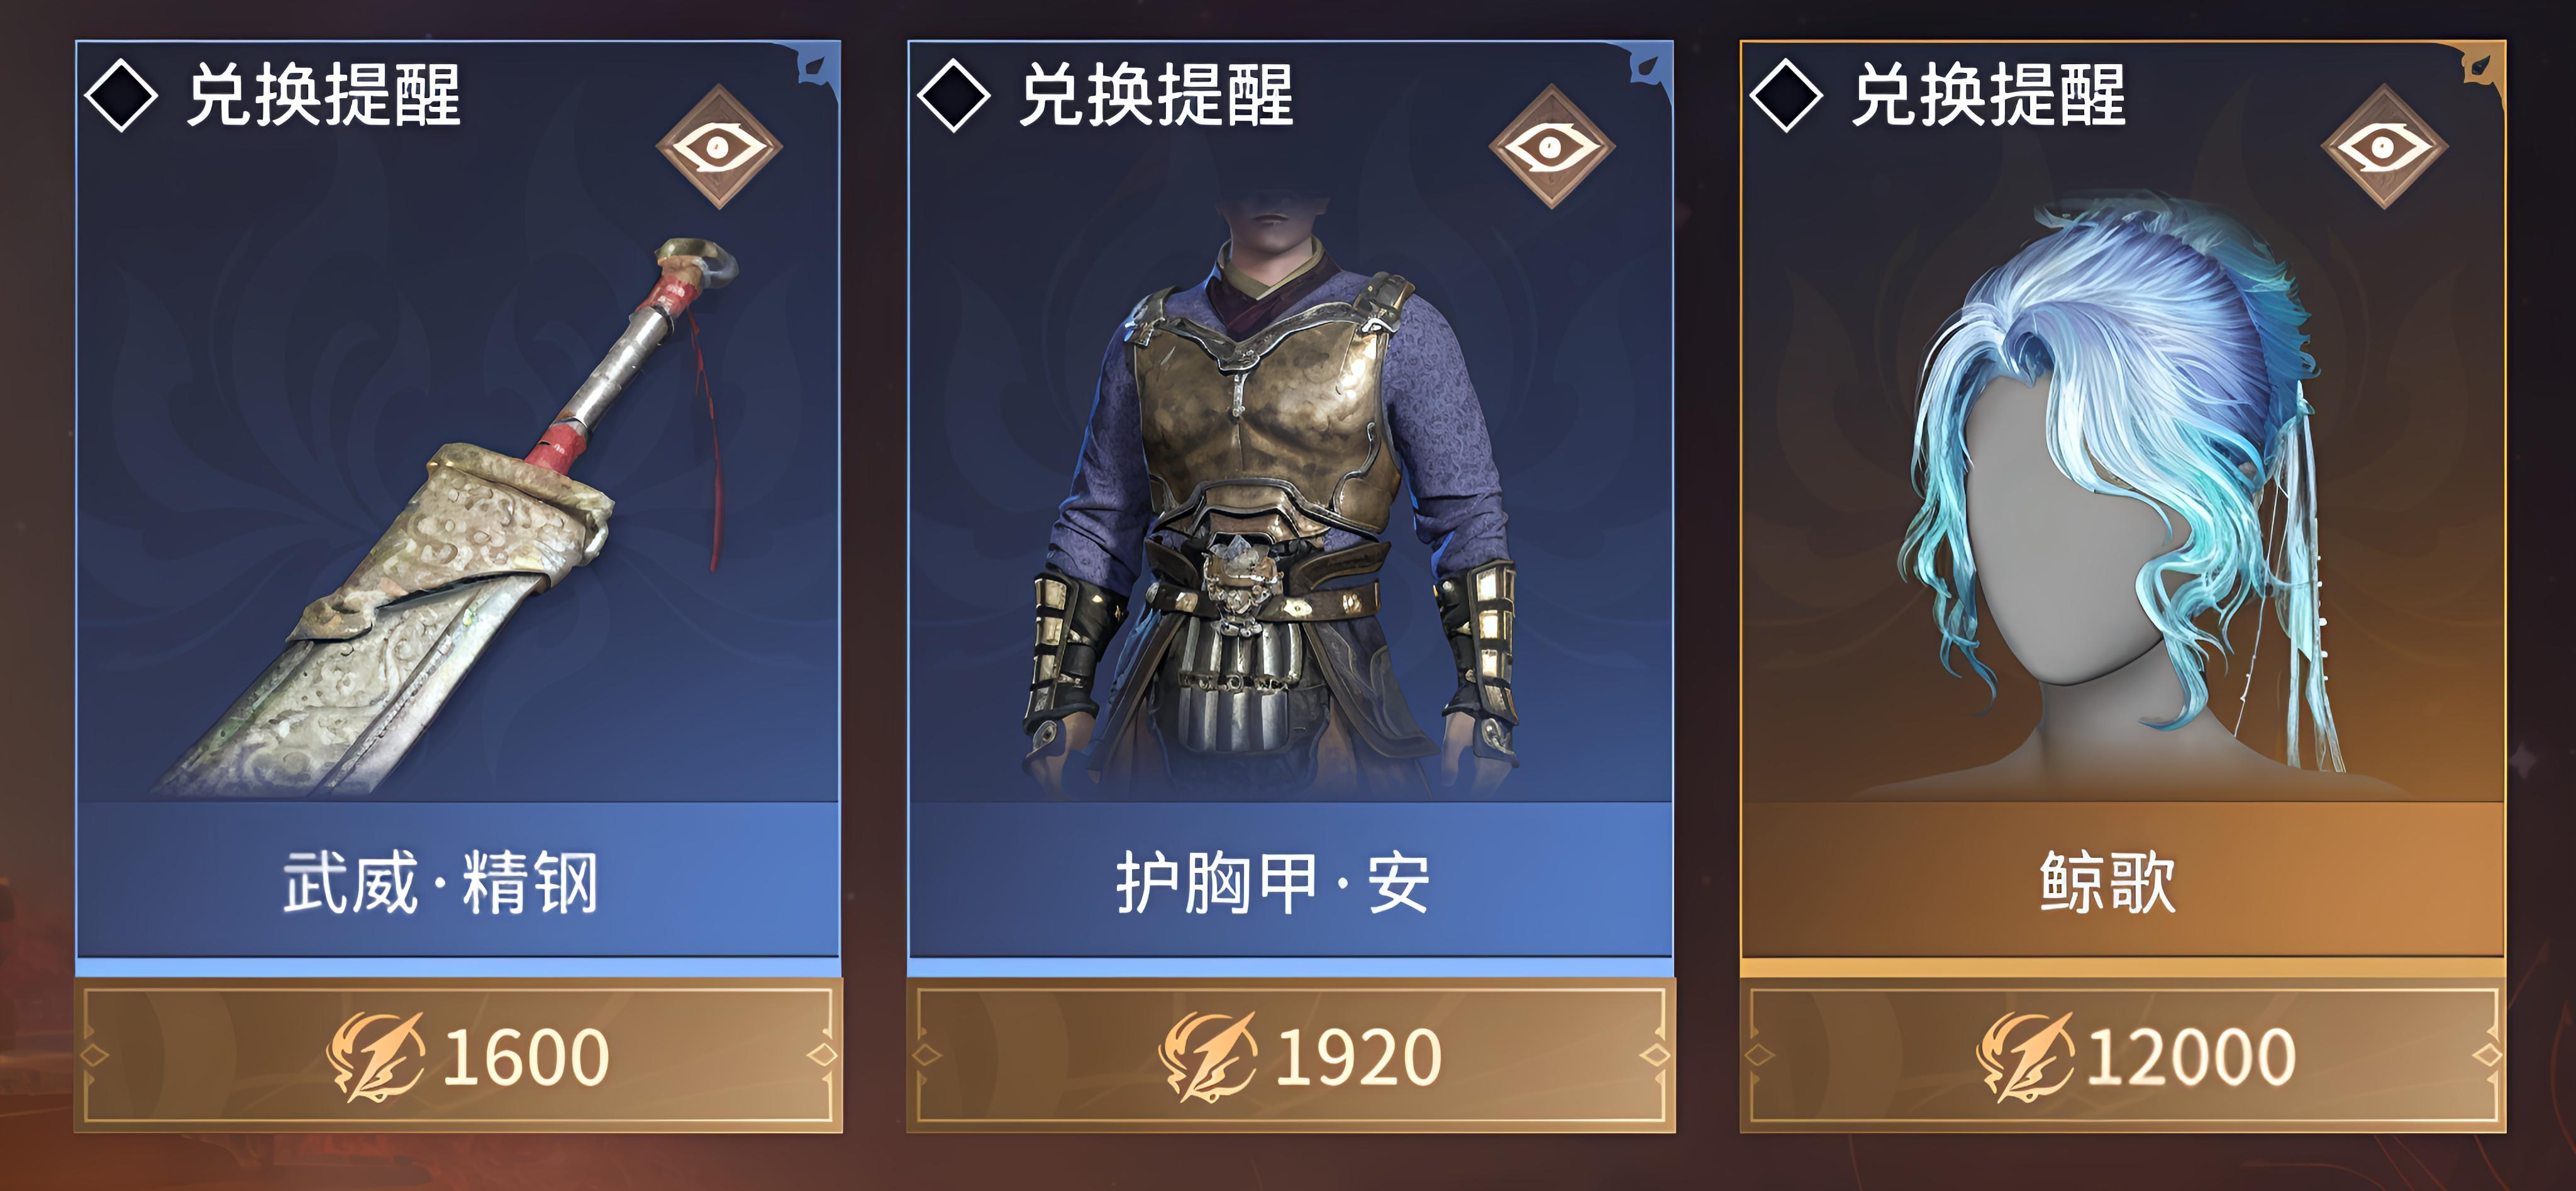Viewport: 2576px width, 1191px height.
Task: Click the currency icon beside 1600
Action: 376,1057
